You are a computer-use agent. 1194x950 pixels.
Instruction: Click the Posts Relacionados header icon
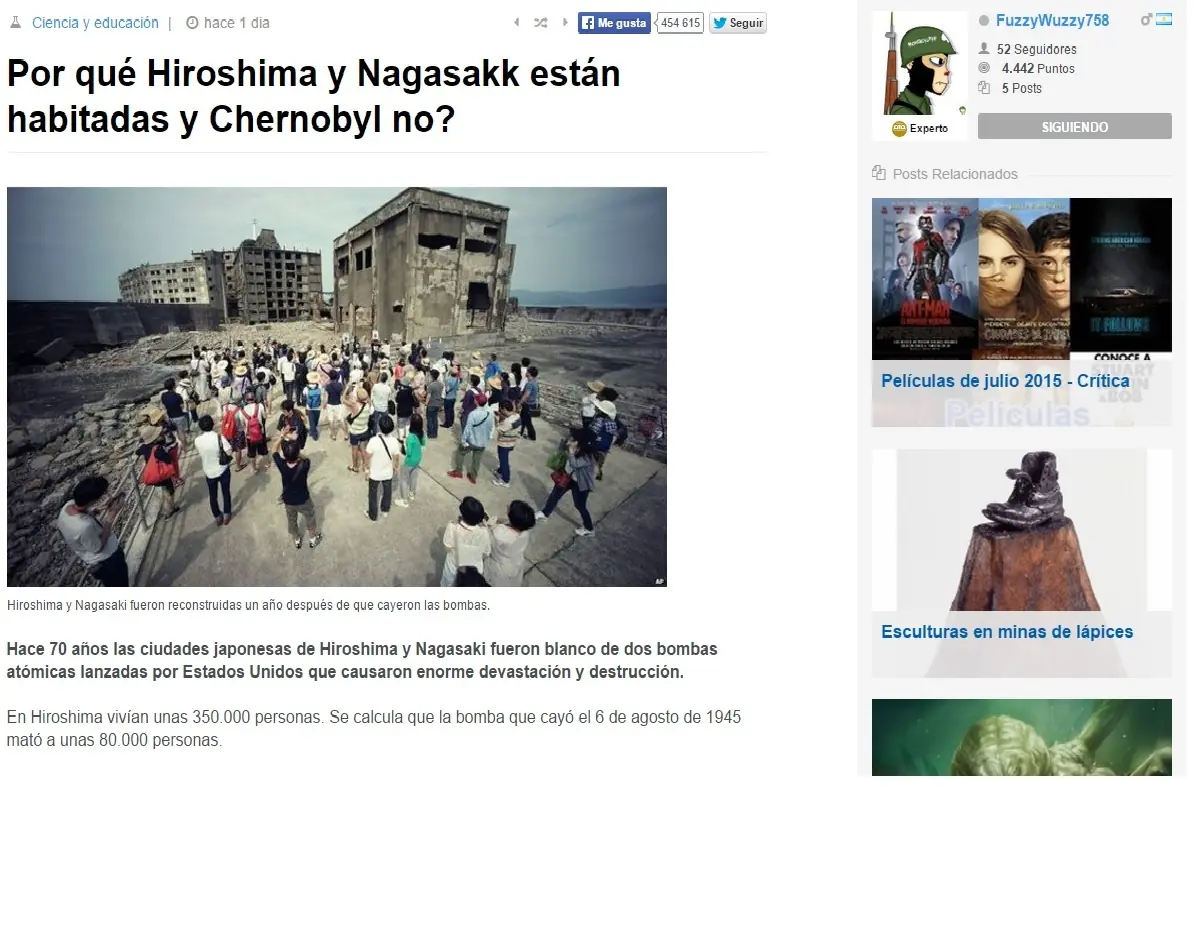(879, 173)
